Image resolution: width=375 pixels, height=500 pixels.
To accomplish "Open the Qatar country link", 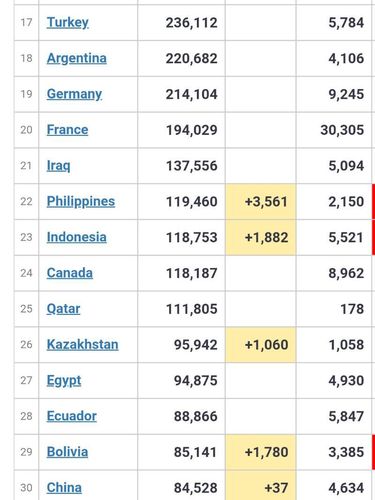I will [63, 309].
